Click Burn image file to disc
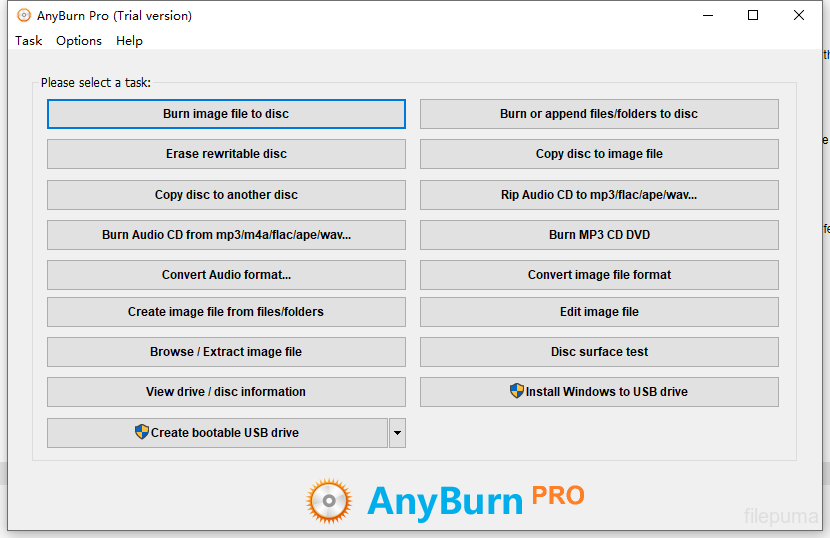 [226, 114]
